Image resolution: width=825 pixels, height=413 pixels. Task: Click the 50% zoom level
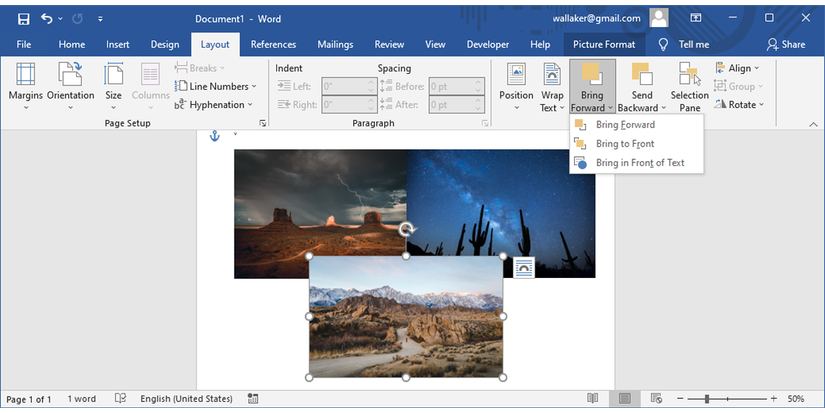796,399
